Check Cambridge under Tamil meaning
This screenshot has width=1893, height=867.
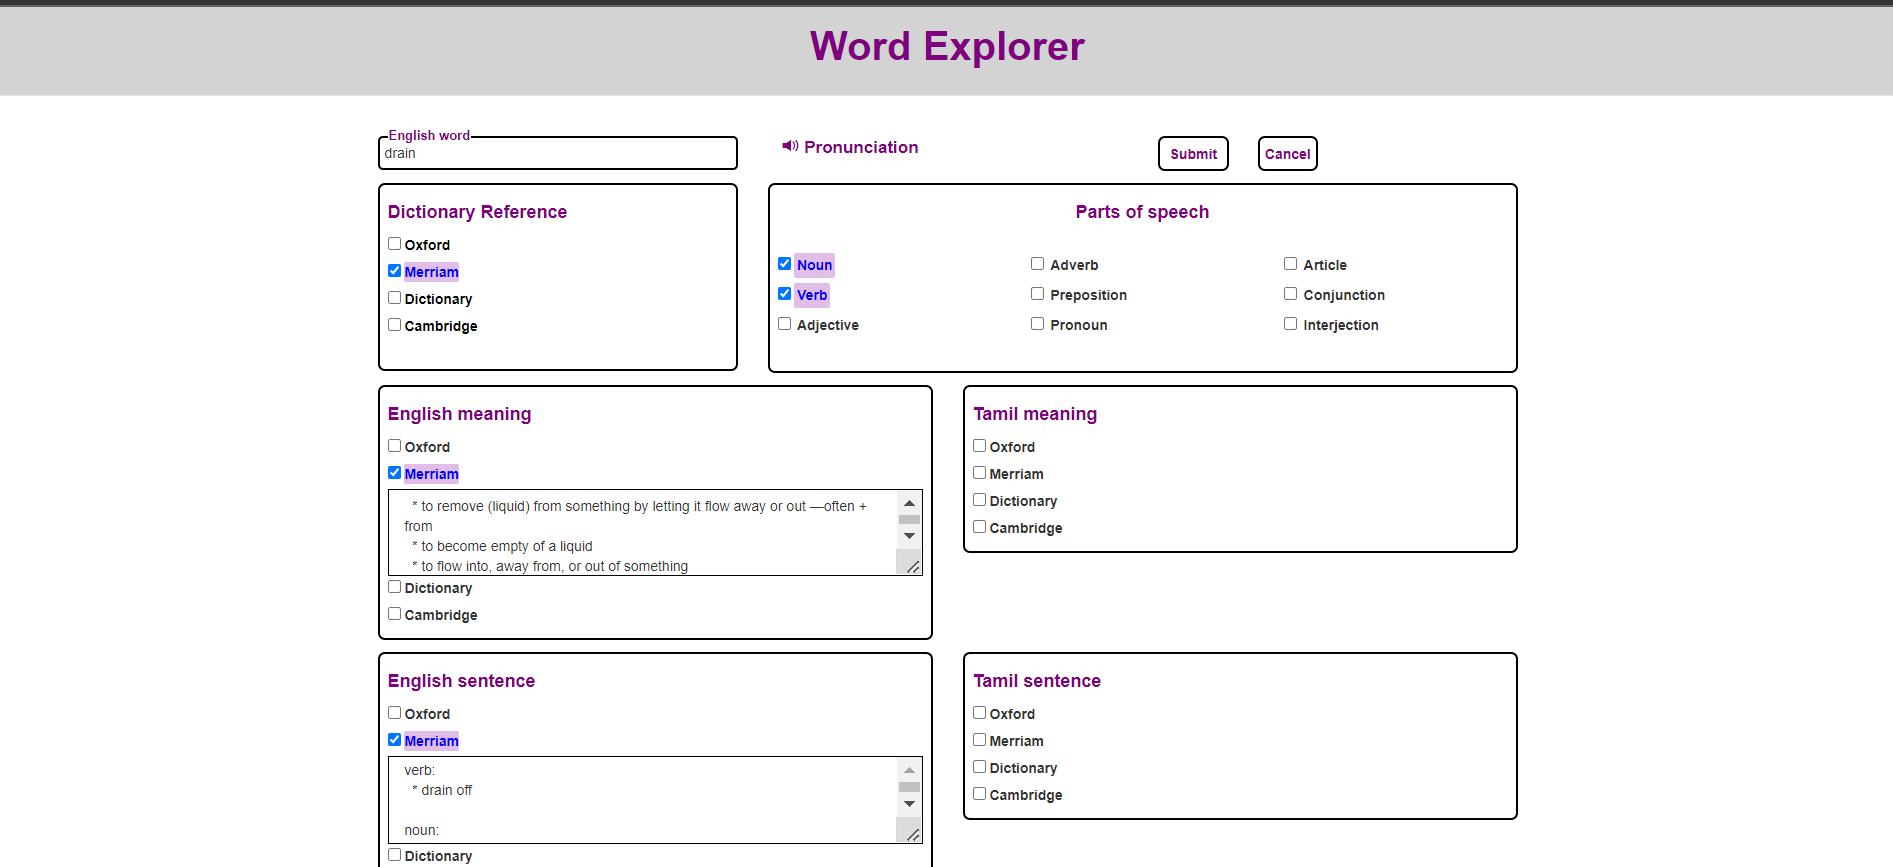click(x=979, y=527)
